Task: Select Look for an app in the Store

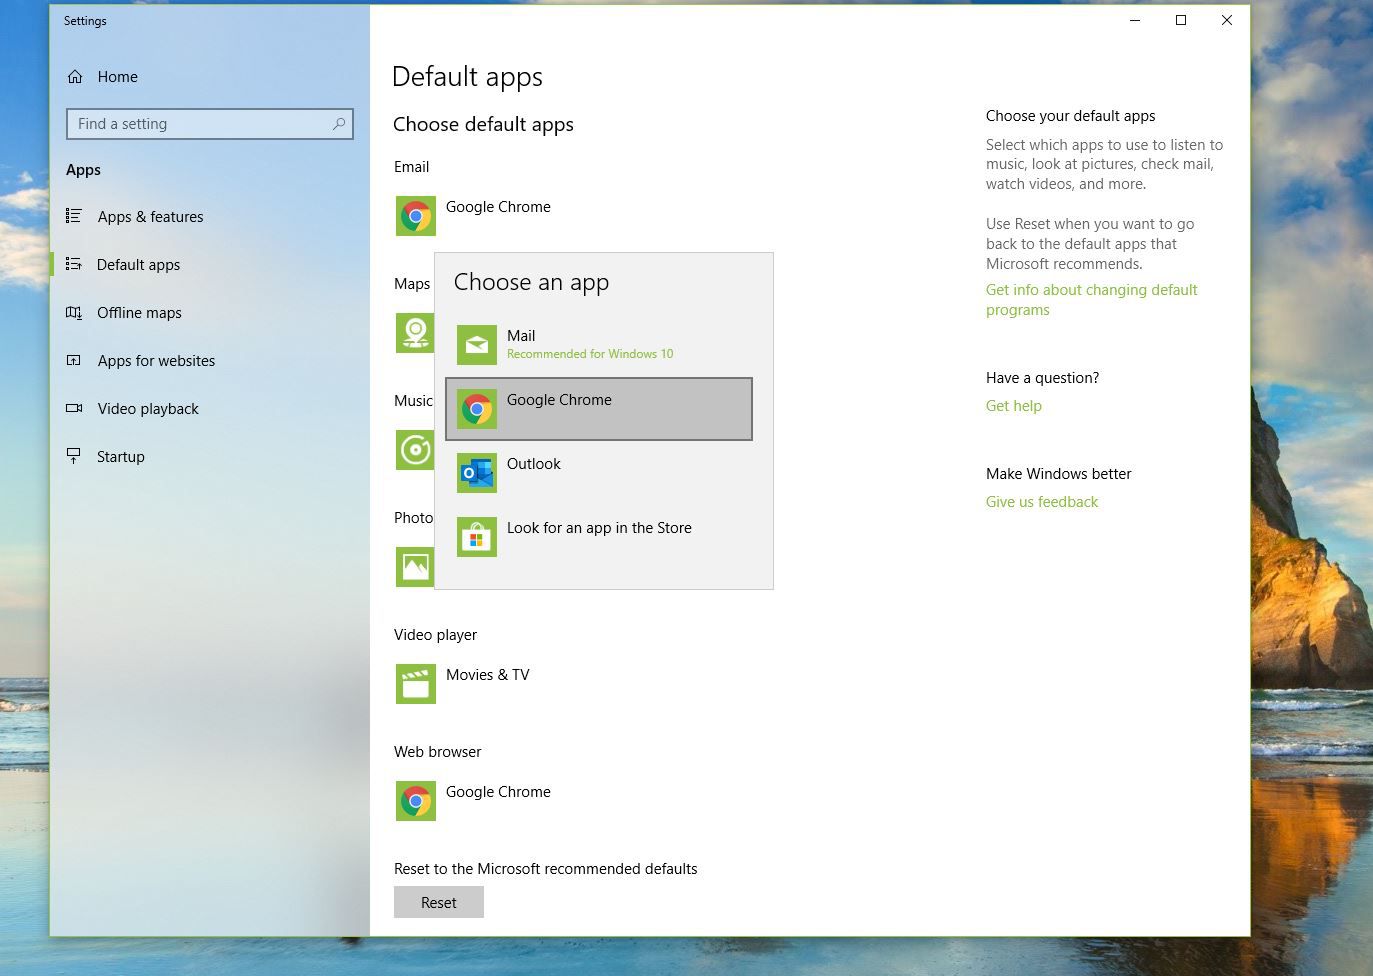Action: point(599,537)
